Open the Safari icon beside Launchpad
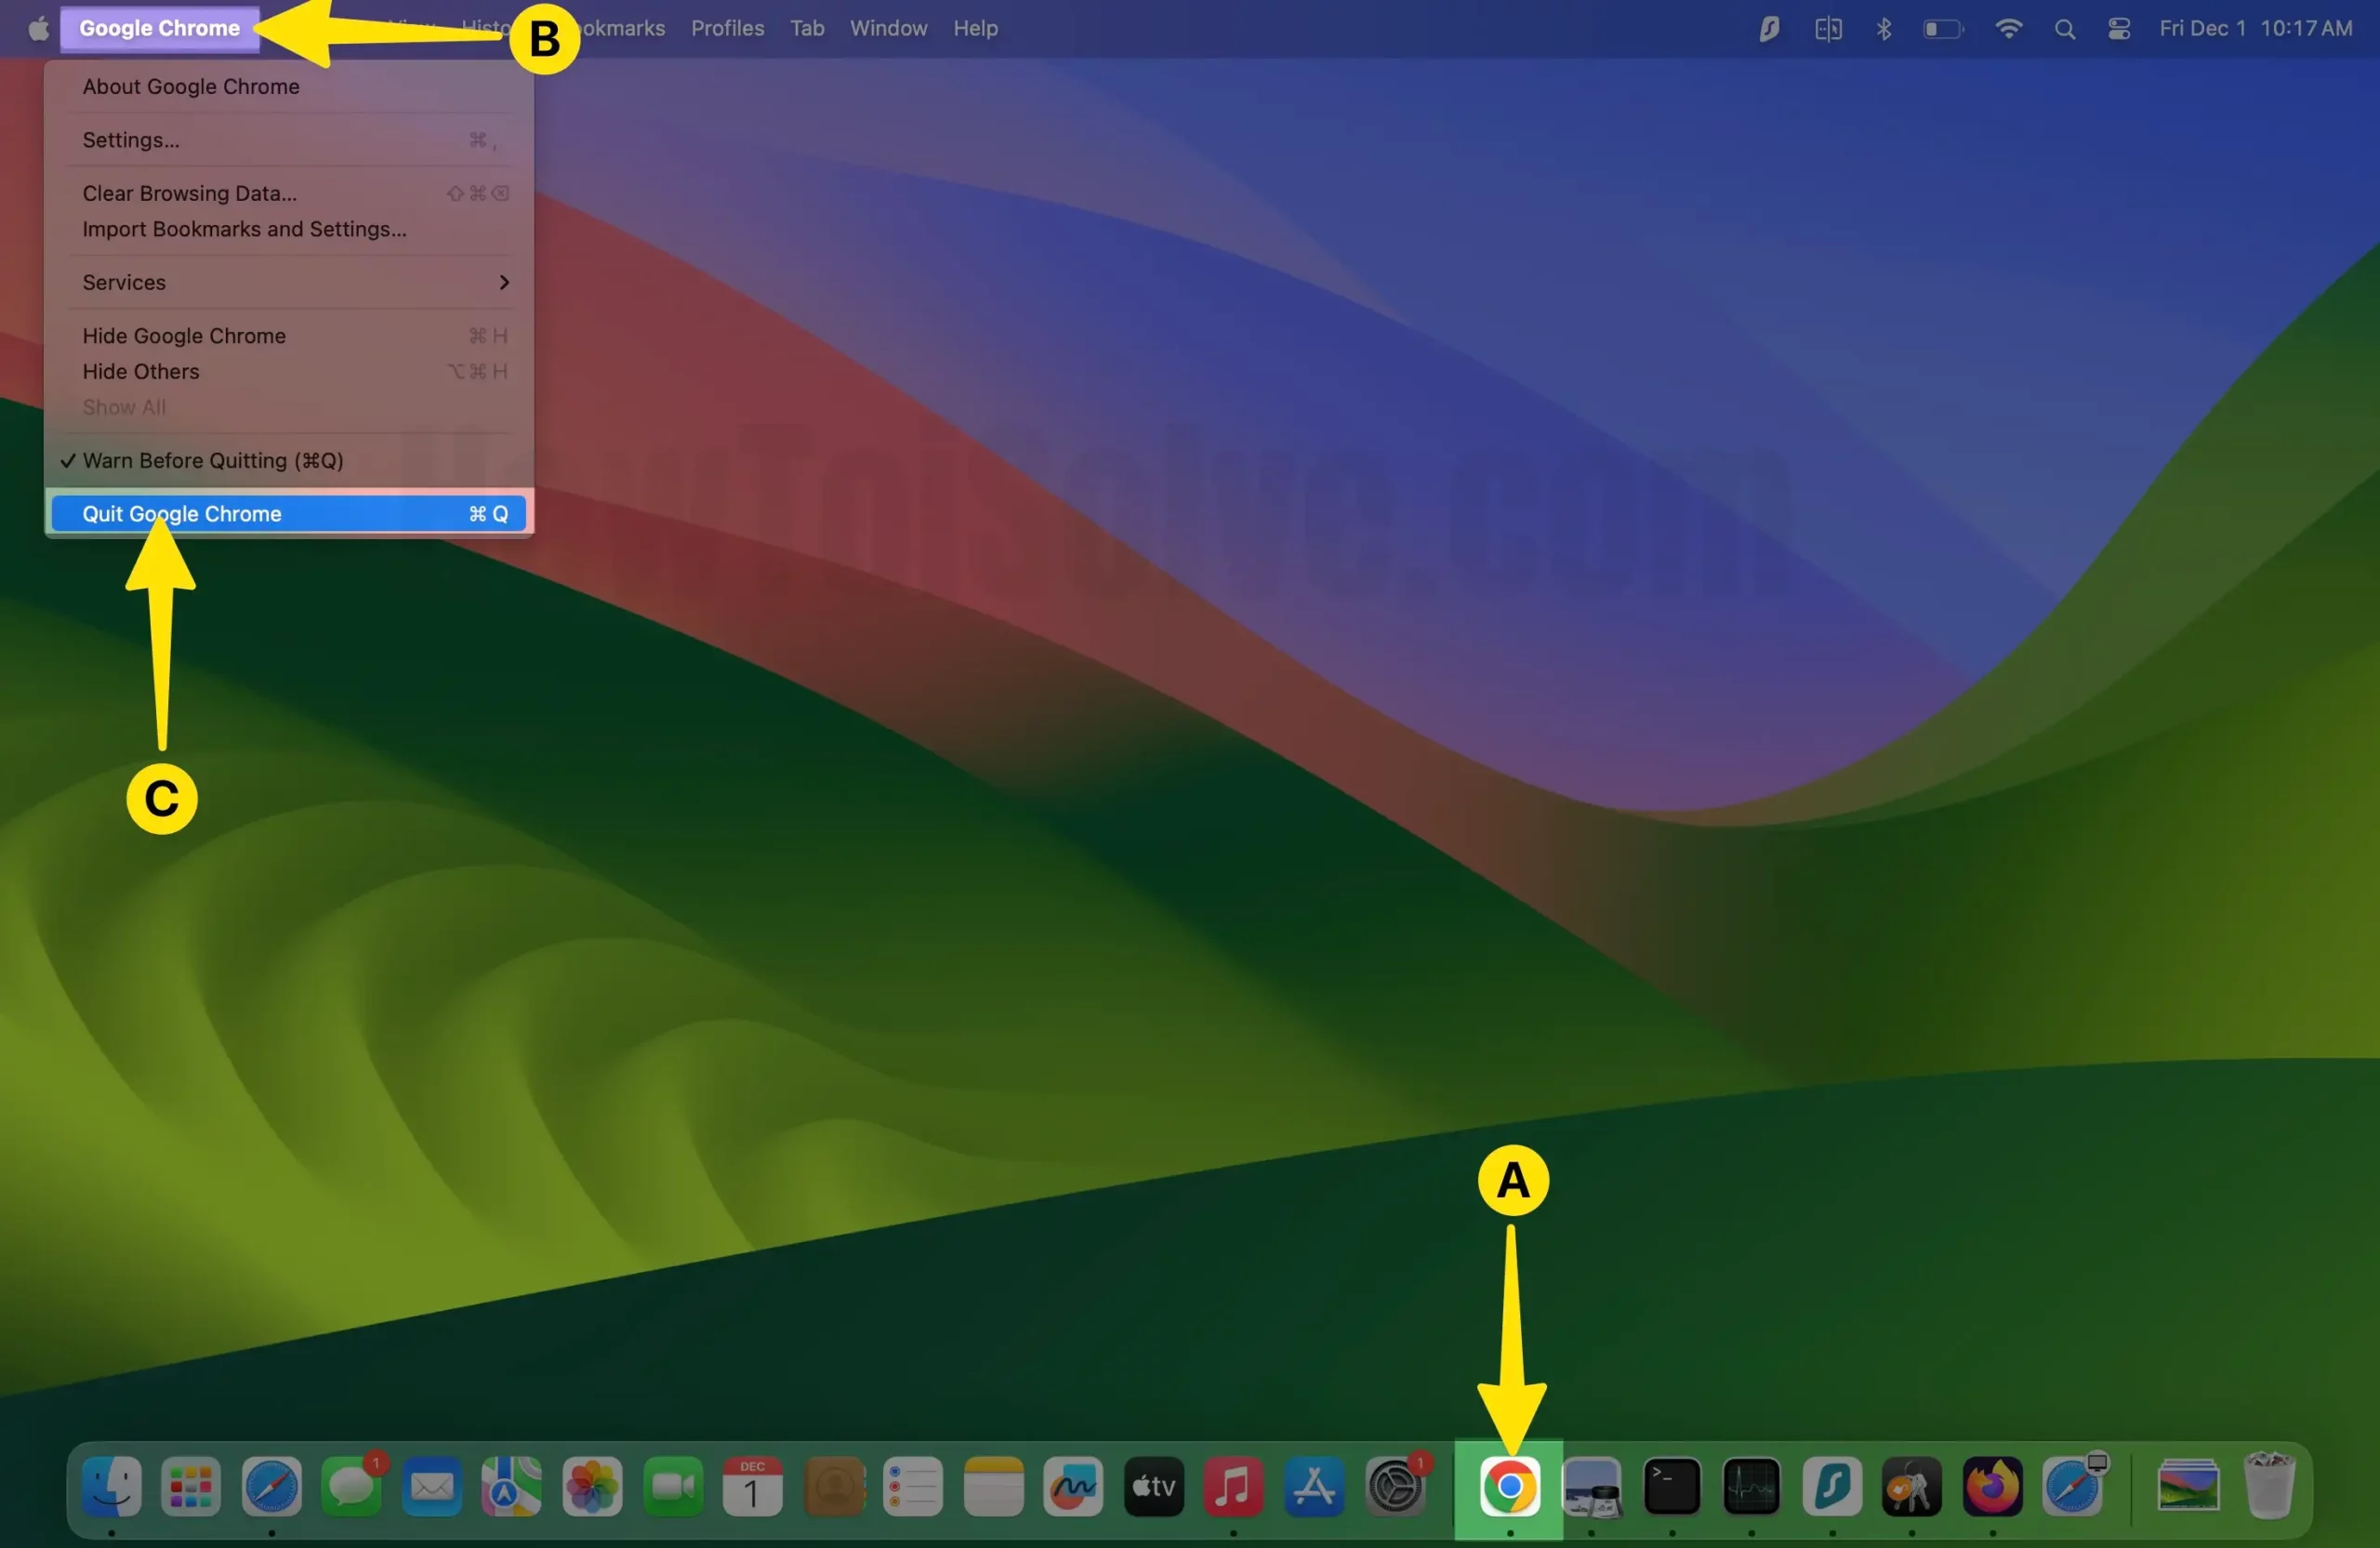The width and height of the screenshot is (2380, 1548). (x=271, y=1486)
